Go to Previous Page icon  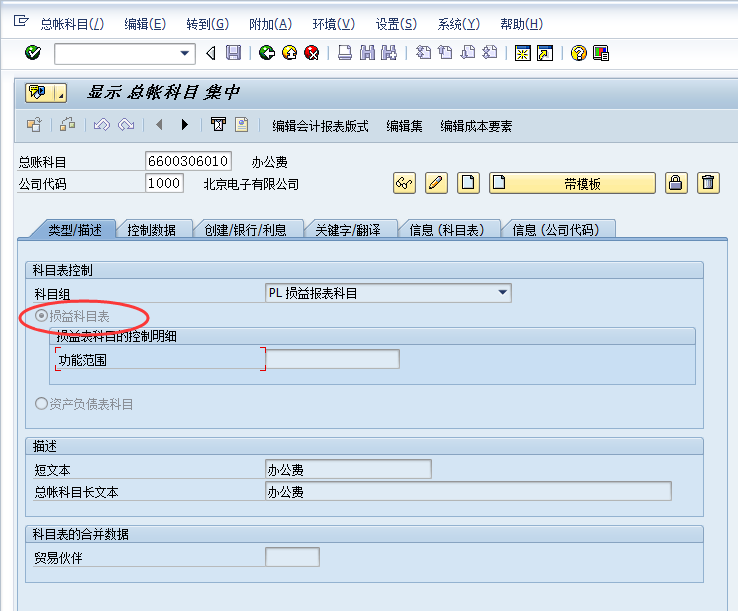click(445, 53)
